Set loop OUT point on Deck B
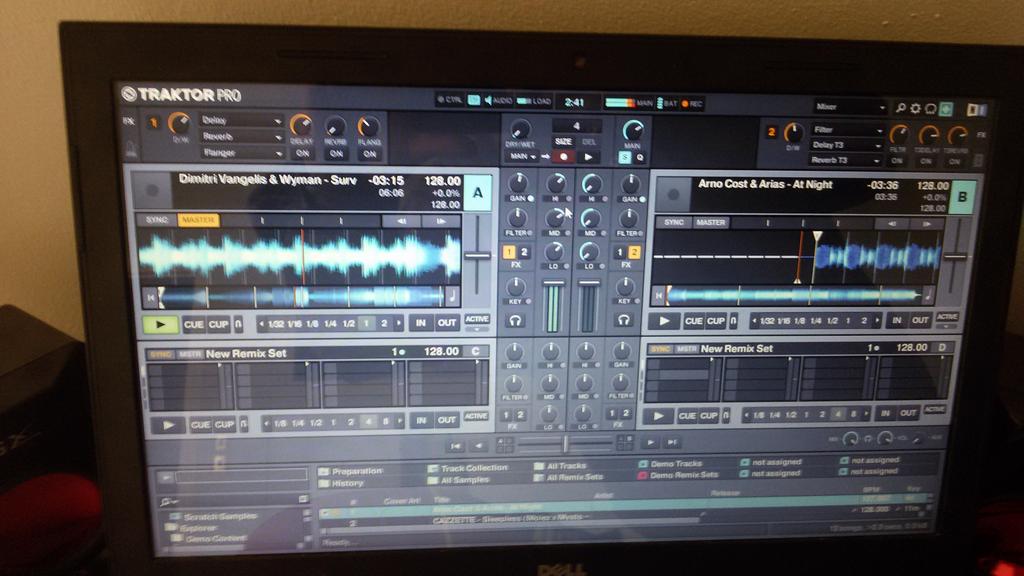The image size is (1024, 576). (x=920, y=320)
